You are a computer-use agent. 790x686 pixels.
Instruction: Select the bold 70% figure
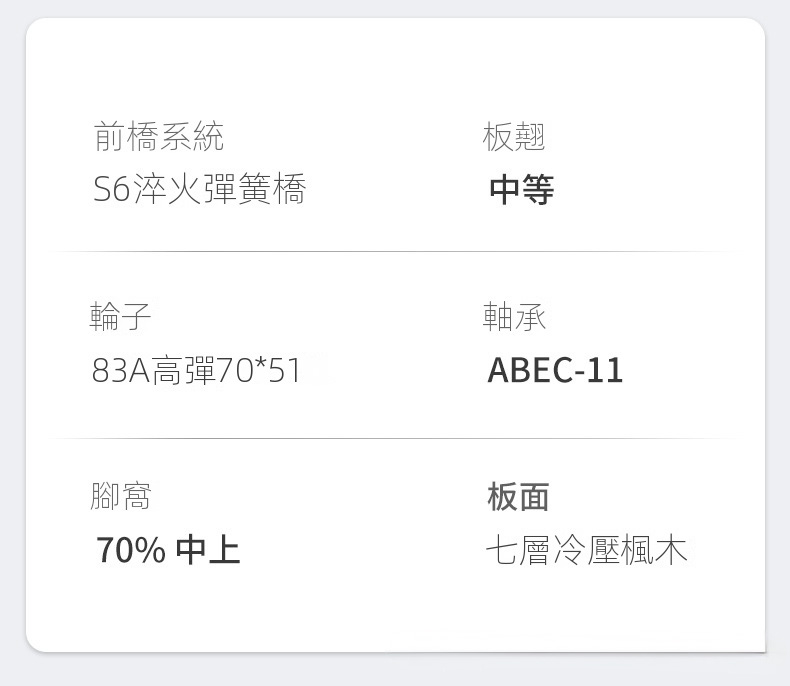point(130,550)
